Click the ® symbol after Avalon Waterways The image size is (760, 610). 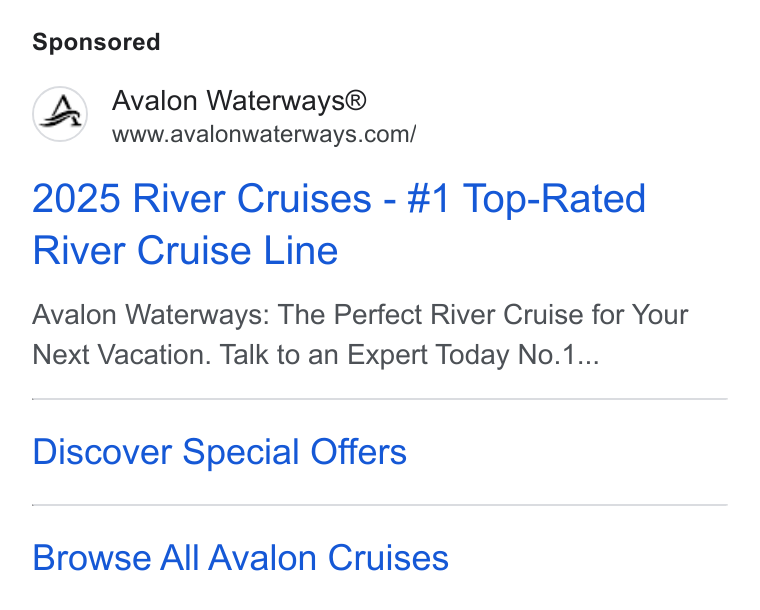[356, 101]
